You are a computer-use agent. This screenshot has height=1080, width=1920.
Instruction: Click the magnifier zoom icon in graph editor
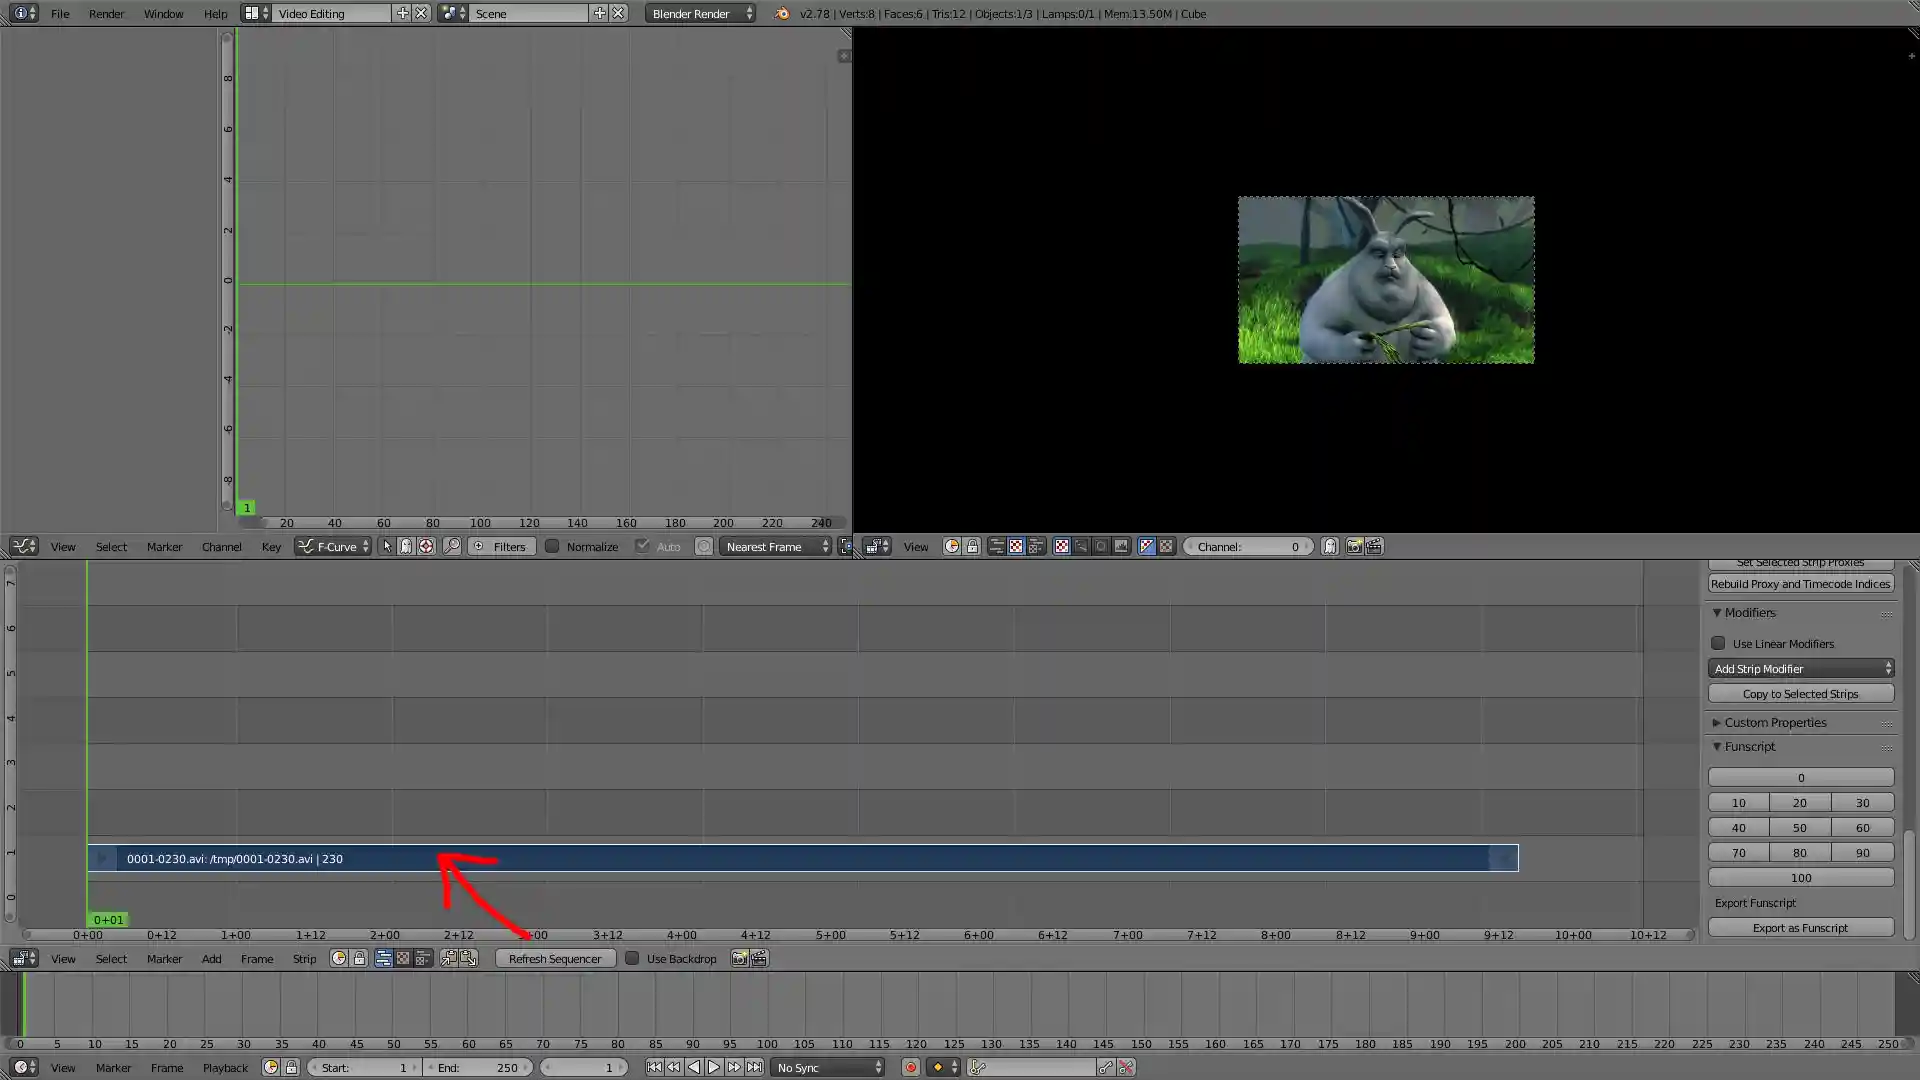452,546
